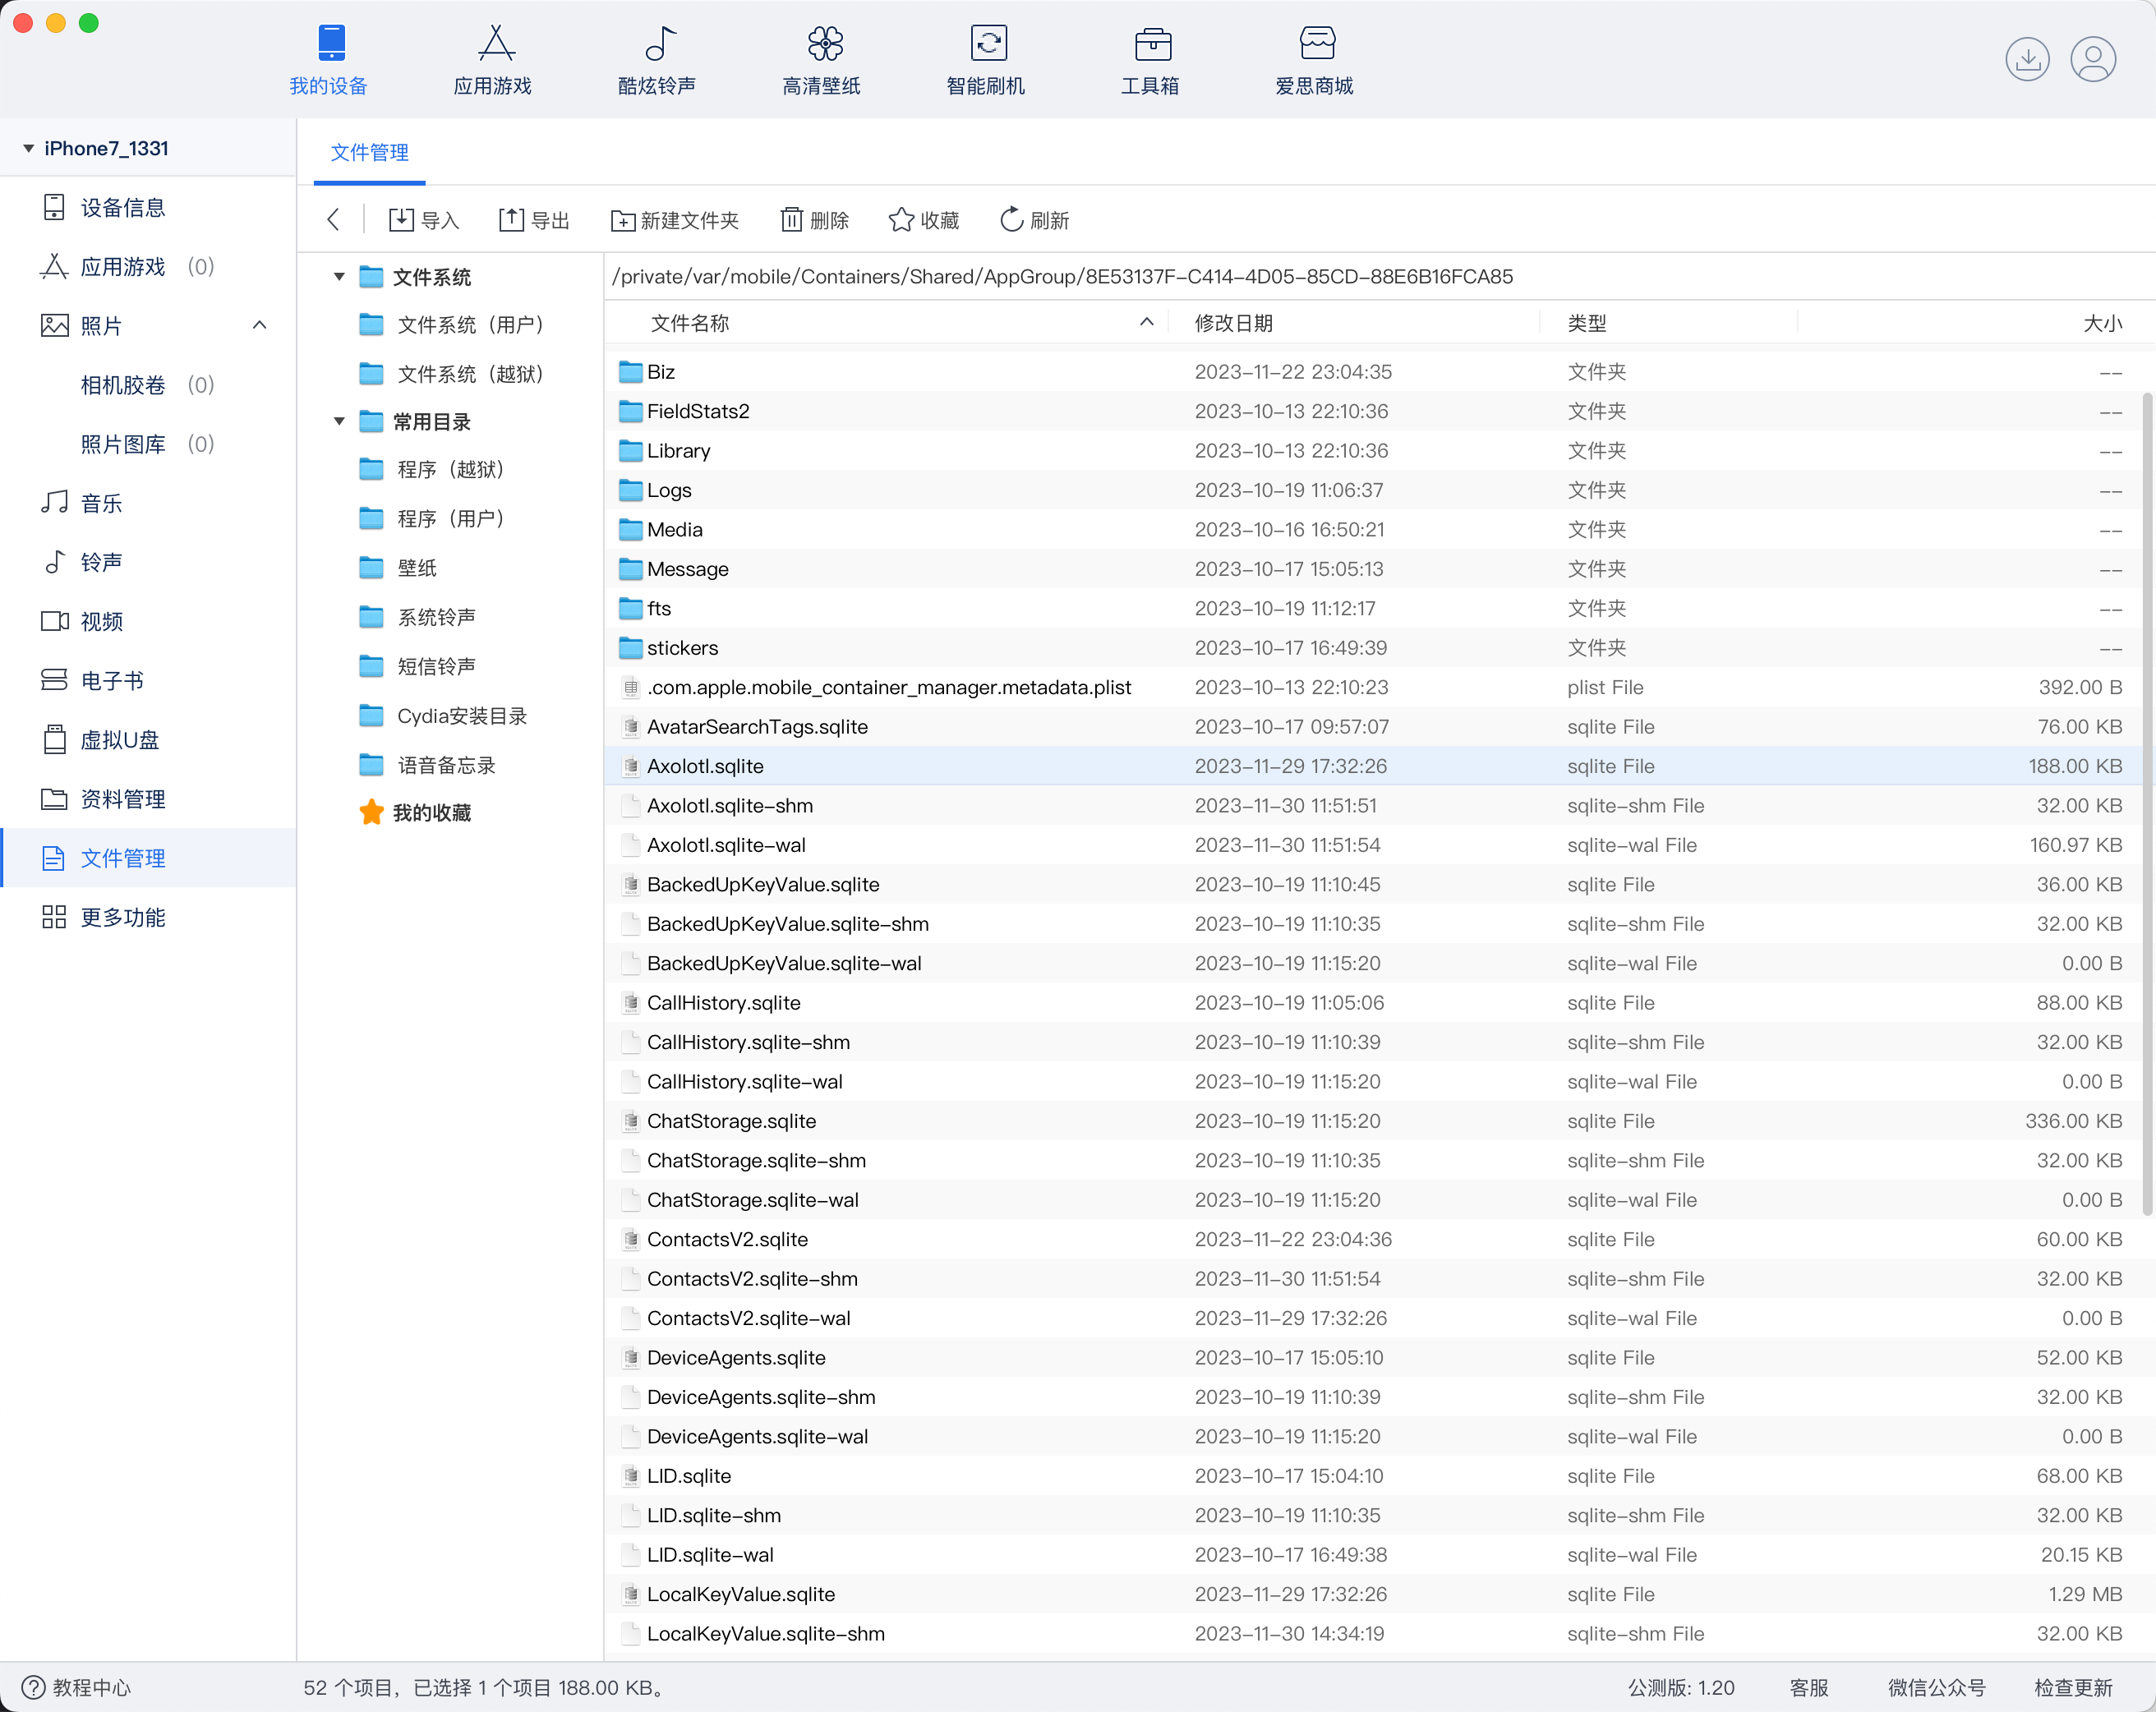Click the 删除 trash button
This screenshot has height=1712, width=2156.
tap(815, 220)
